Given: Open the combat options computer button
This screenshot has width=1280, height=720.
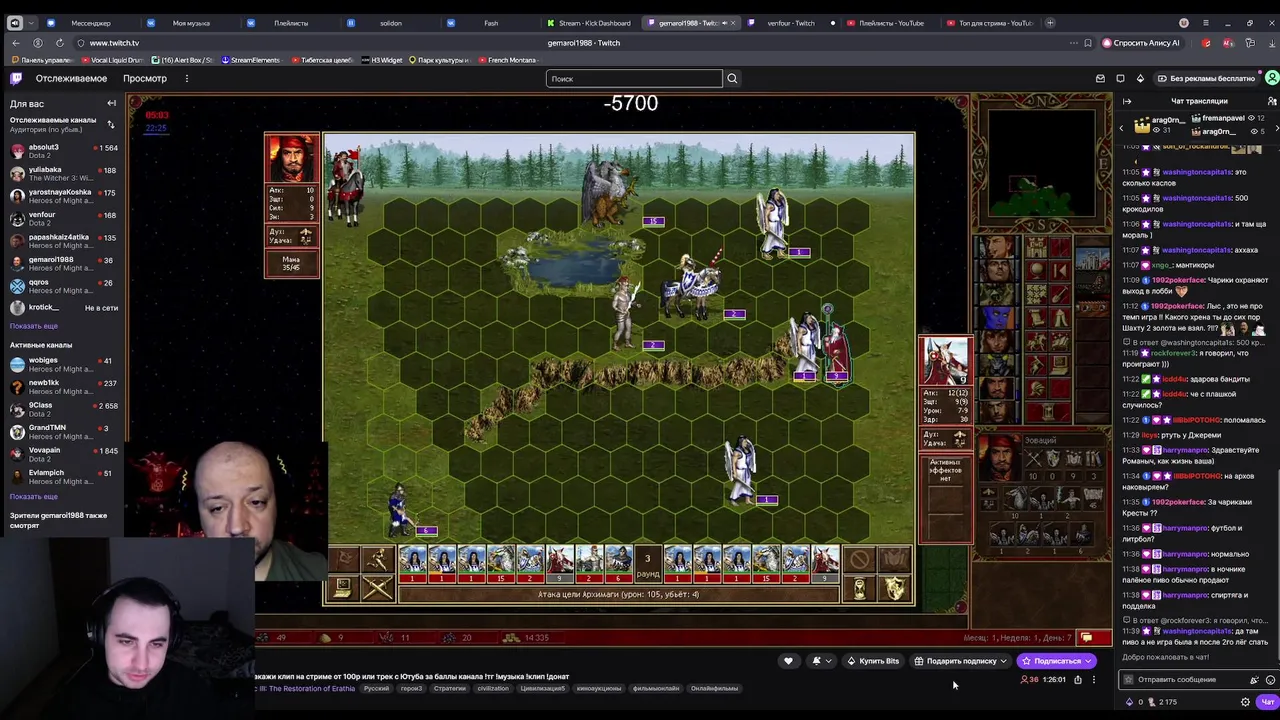Looking at the screenshot, I should point(343,589).
